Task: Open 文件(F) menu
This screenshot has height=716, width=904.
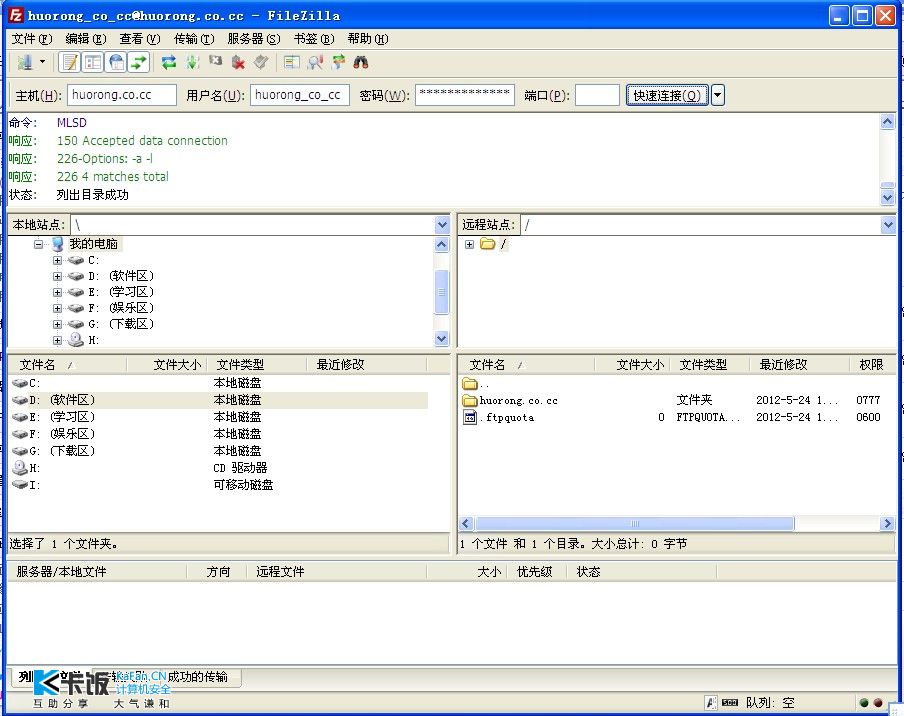Action: pyautogui.click(x=32, y=39)
